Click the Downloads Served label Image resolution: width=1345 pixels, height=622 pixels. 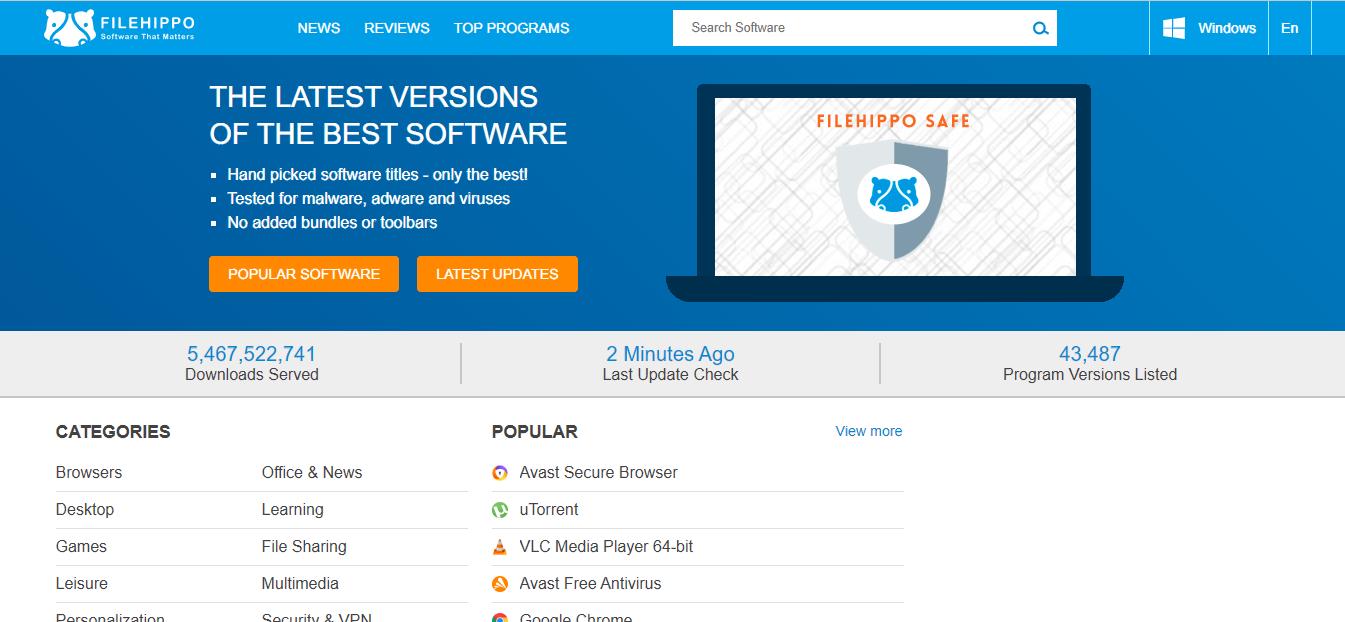[252, 375]
